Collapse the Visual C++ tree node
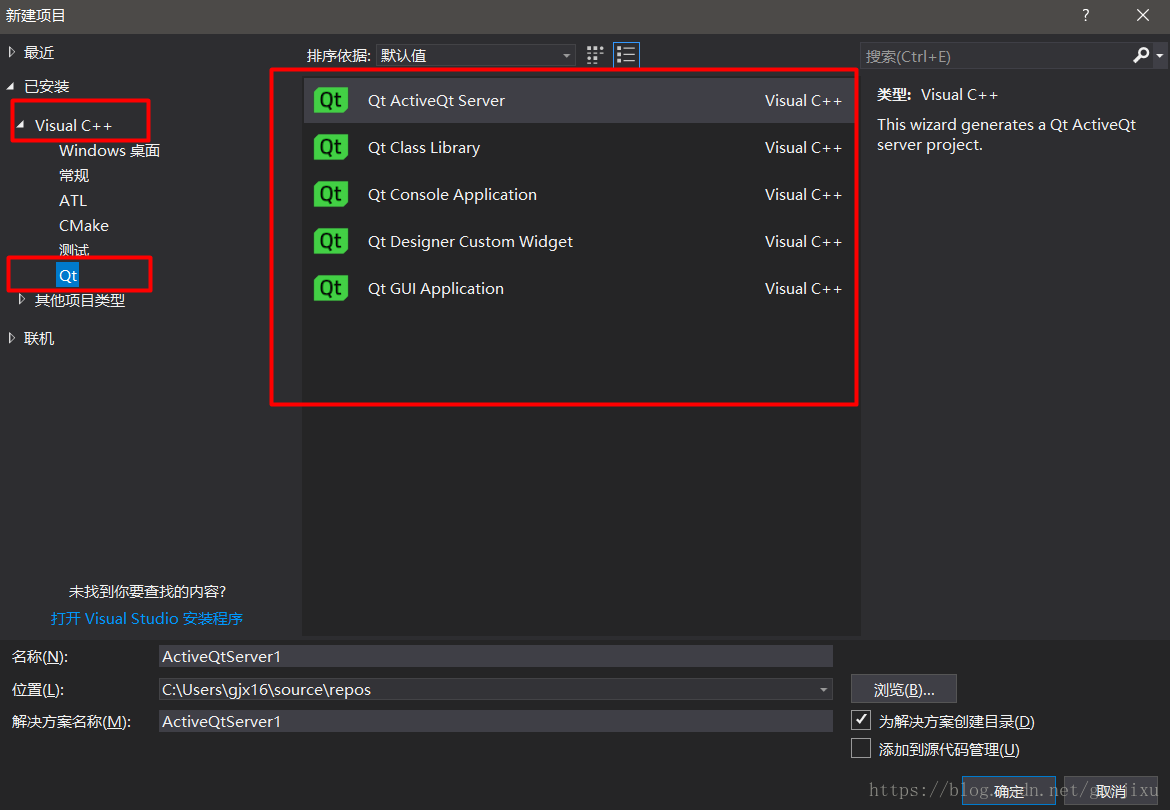1170x810 pixels. tap(21, 125)
